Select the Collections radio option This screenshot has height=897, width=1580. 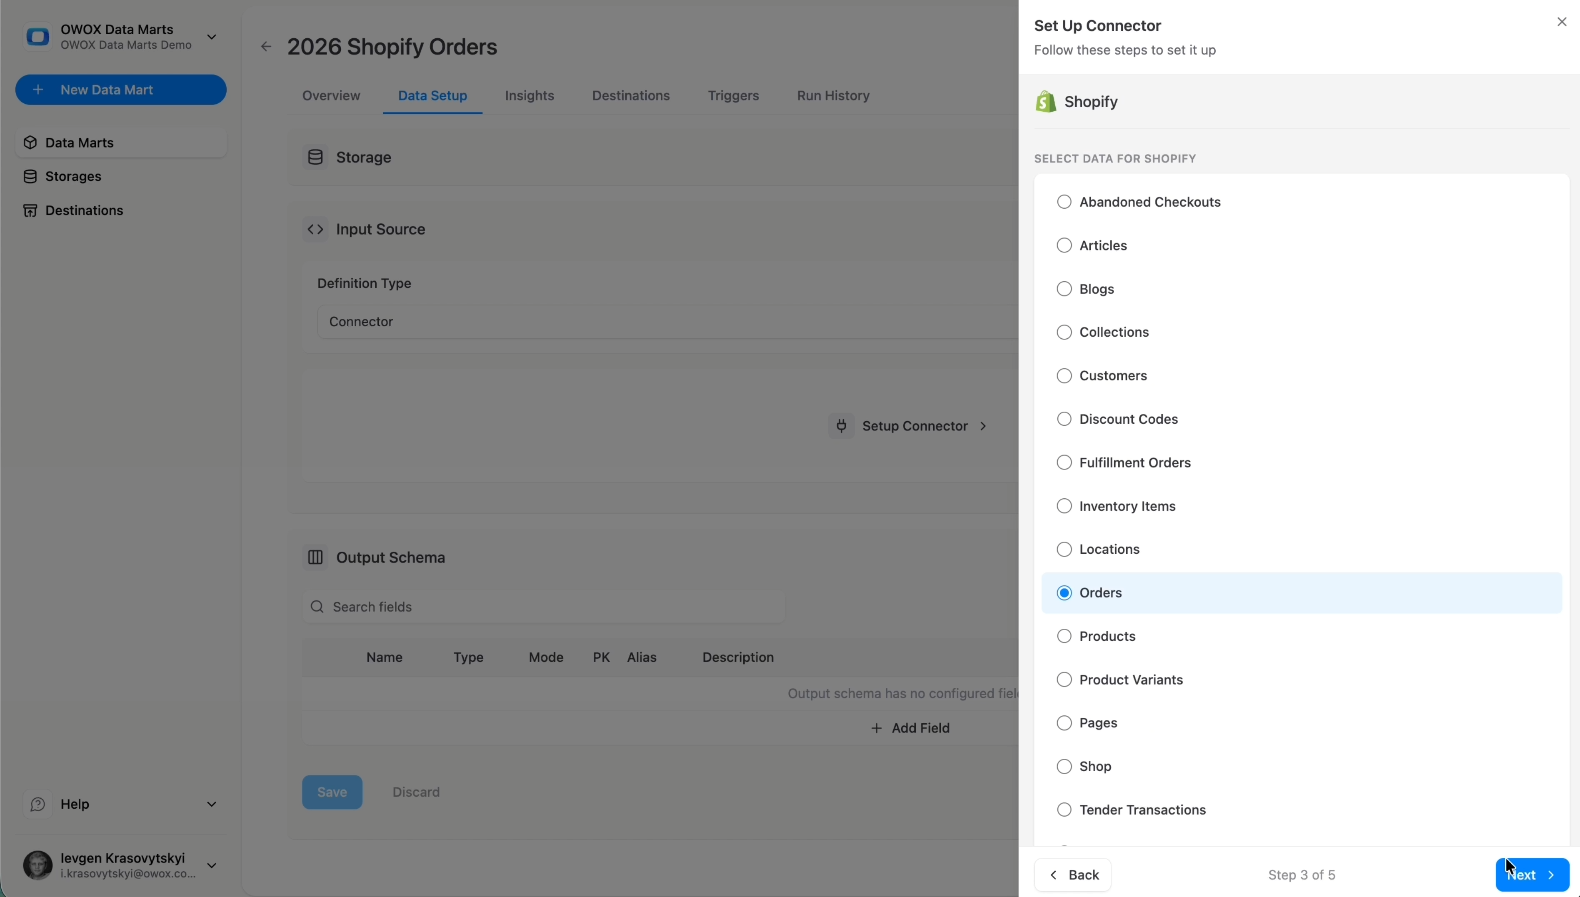pos(1064,332)
